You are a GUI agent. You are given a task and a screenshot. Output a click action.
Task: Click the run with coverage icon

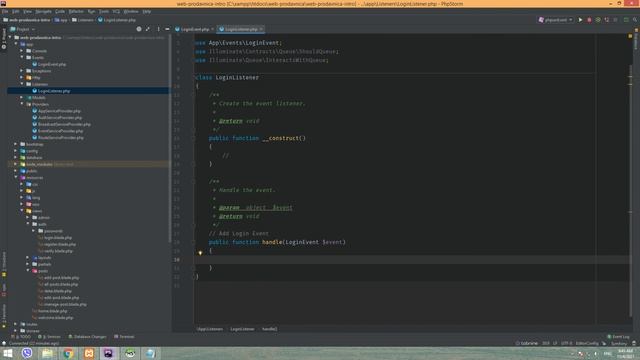[598, 20]
